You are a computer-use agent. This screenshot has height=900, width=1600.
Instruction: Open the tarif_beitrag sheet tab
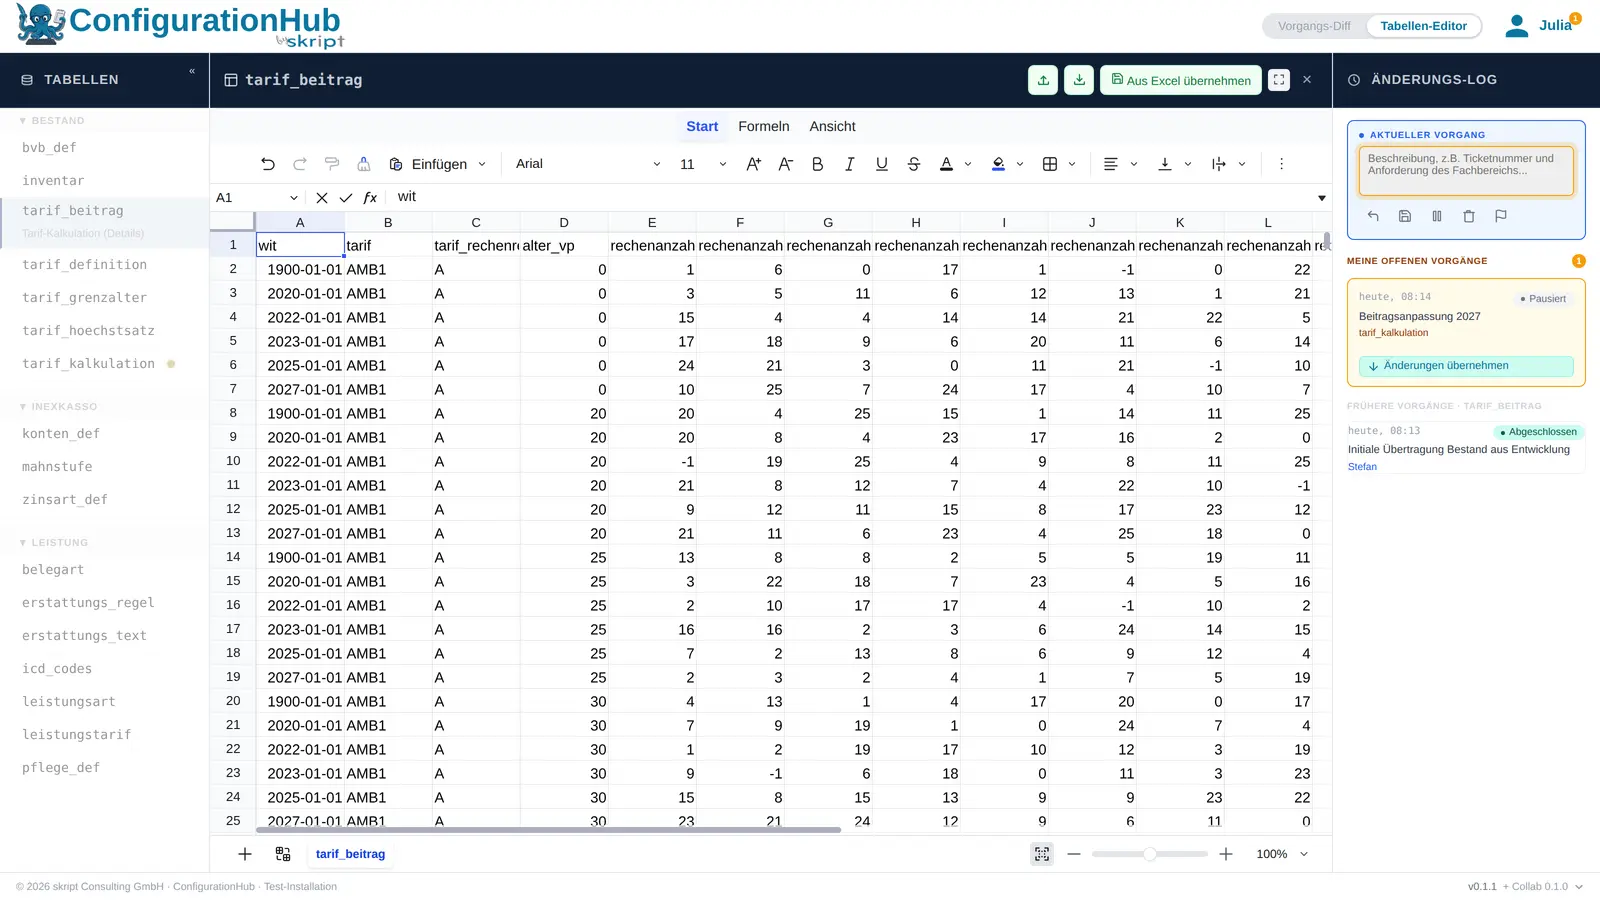click(x=350, y=854)
